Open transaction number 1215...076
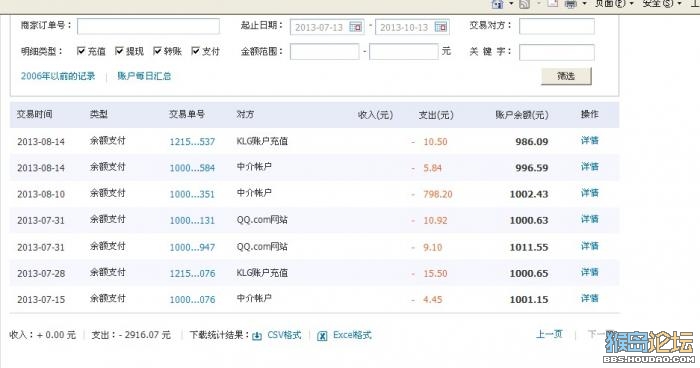This screenshot has height=368, width=700. (x=192, y=273)
